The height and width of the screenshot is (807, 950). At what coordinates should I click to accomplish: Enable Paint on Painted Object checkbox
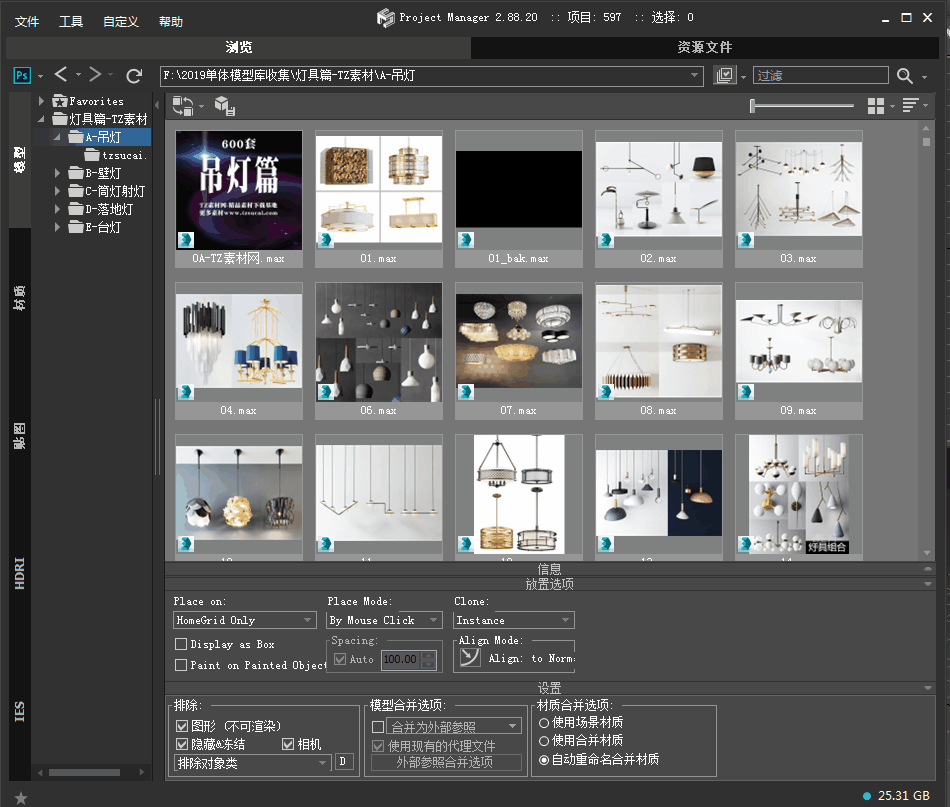pos(181,665)
